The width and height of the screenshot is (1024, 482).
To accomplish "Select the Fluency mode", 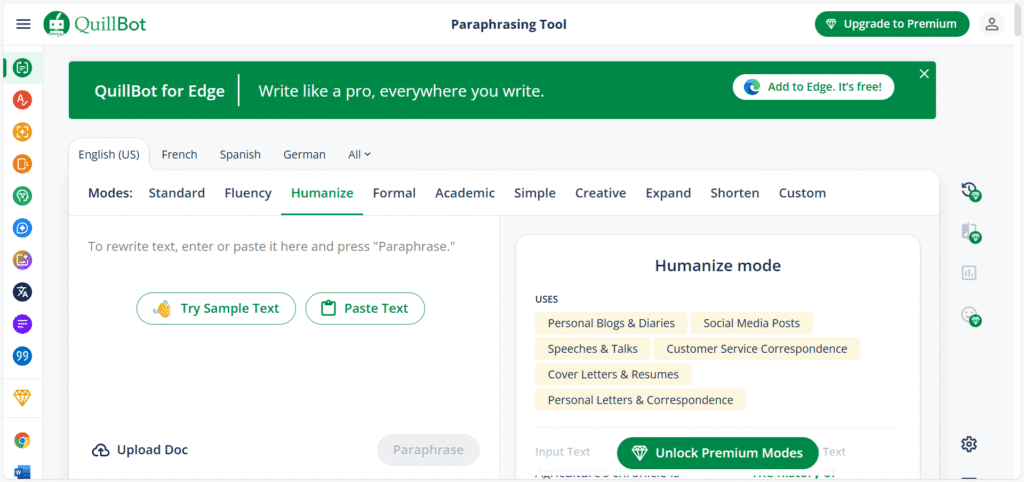I will [248, 193].
